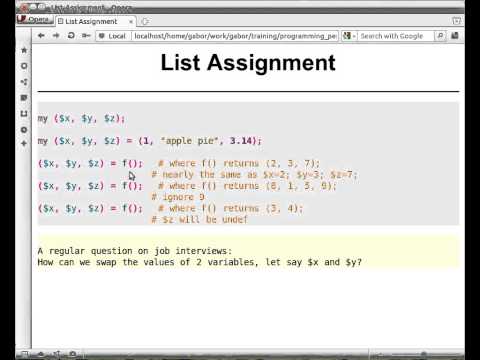This screenshot has height=360, width=480.
Task: Click the line containing "apple pie"
Action: pos(150,141)
